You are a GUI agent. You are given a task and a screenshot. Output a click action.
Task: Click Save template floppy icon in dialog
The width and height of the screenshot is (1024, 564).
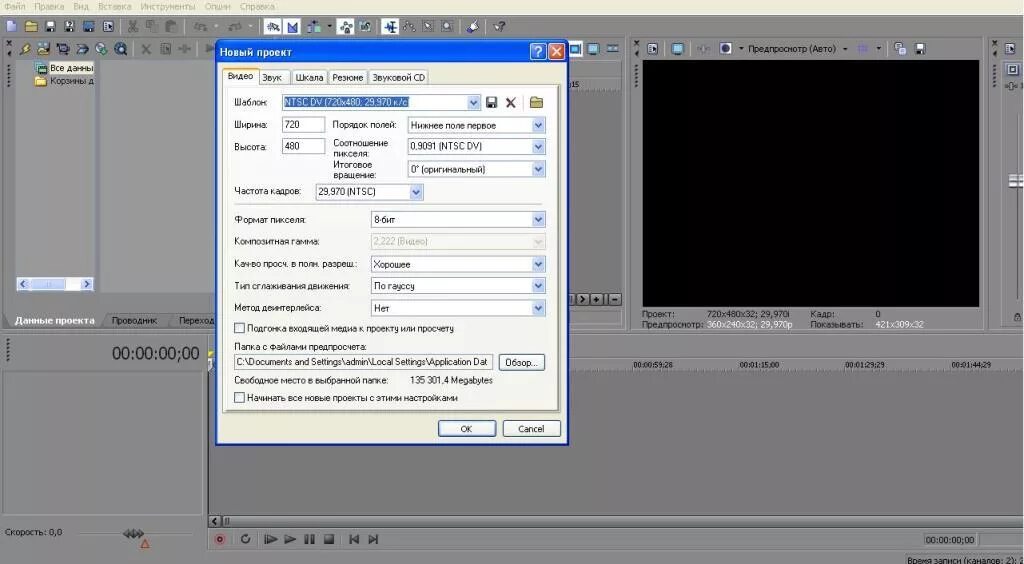492,102
